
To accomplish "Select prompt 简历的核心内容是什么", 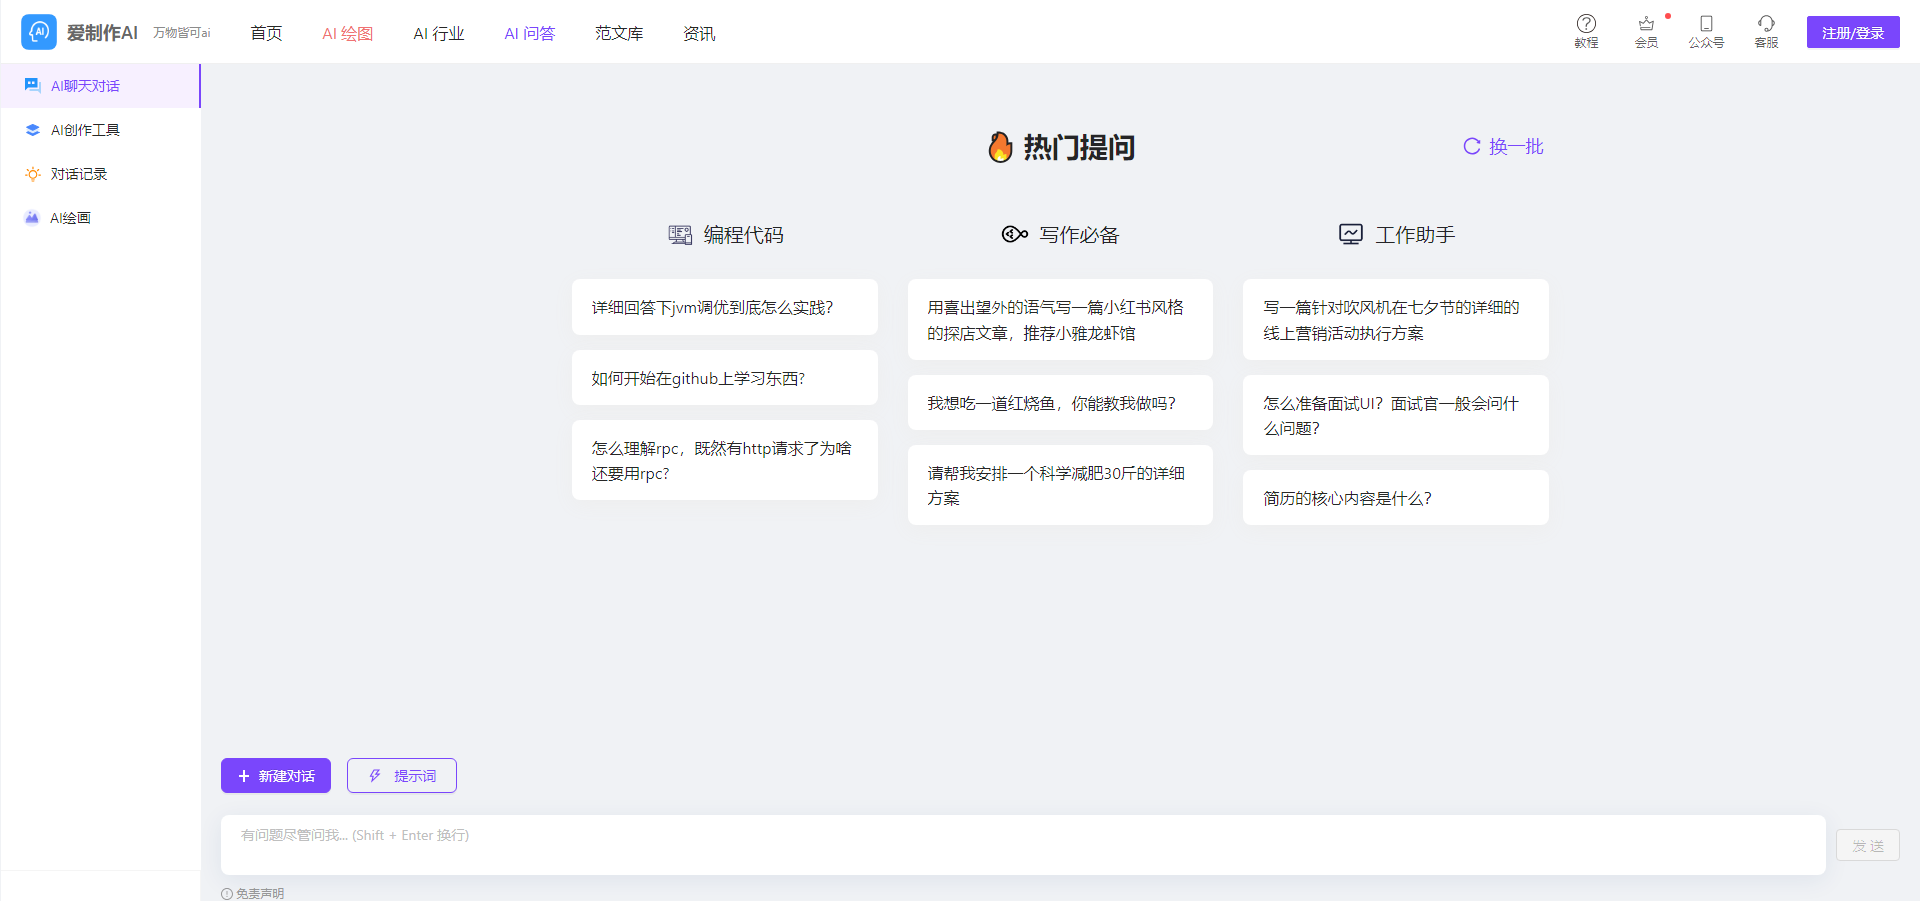I will coord(1396,498).
